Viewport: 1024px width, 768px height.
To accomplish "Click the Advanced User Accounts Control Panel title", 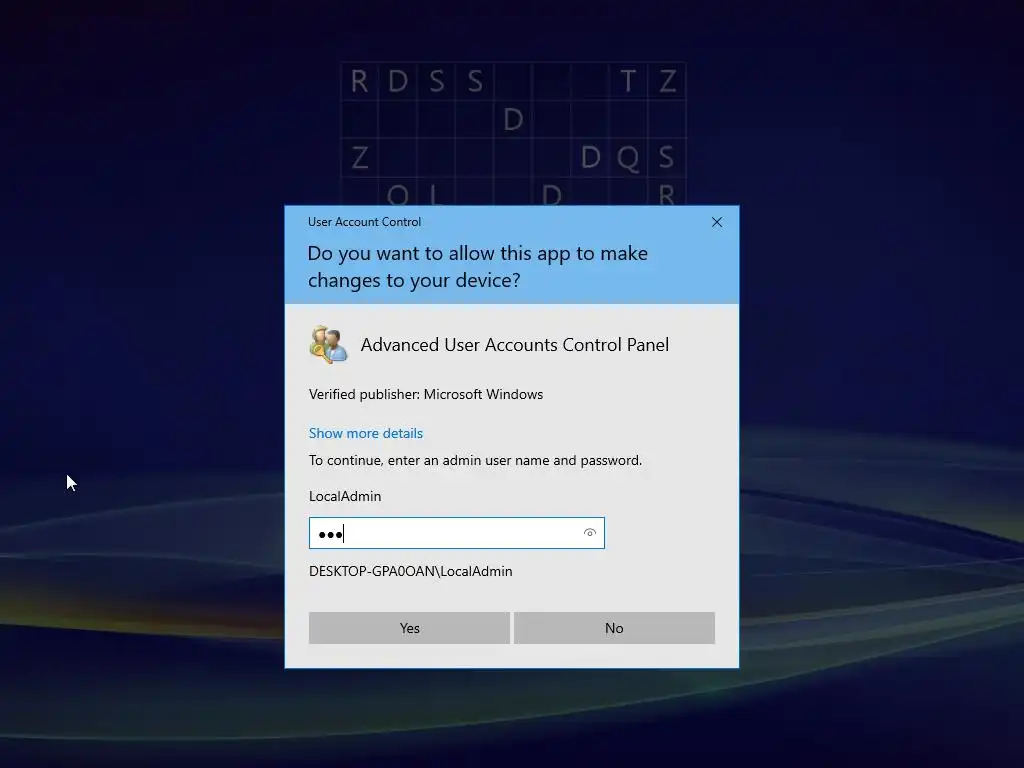I will coord(515,345).
